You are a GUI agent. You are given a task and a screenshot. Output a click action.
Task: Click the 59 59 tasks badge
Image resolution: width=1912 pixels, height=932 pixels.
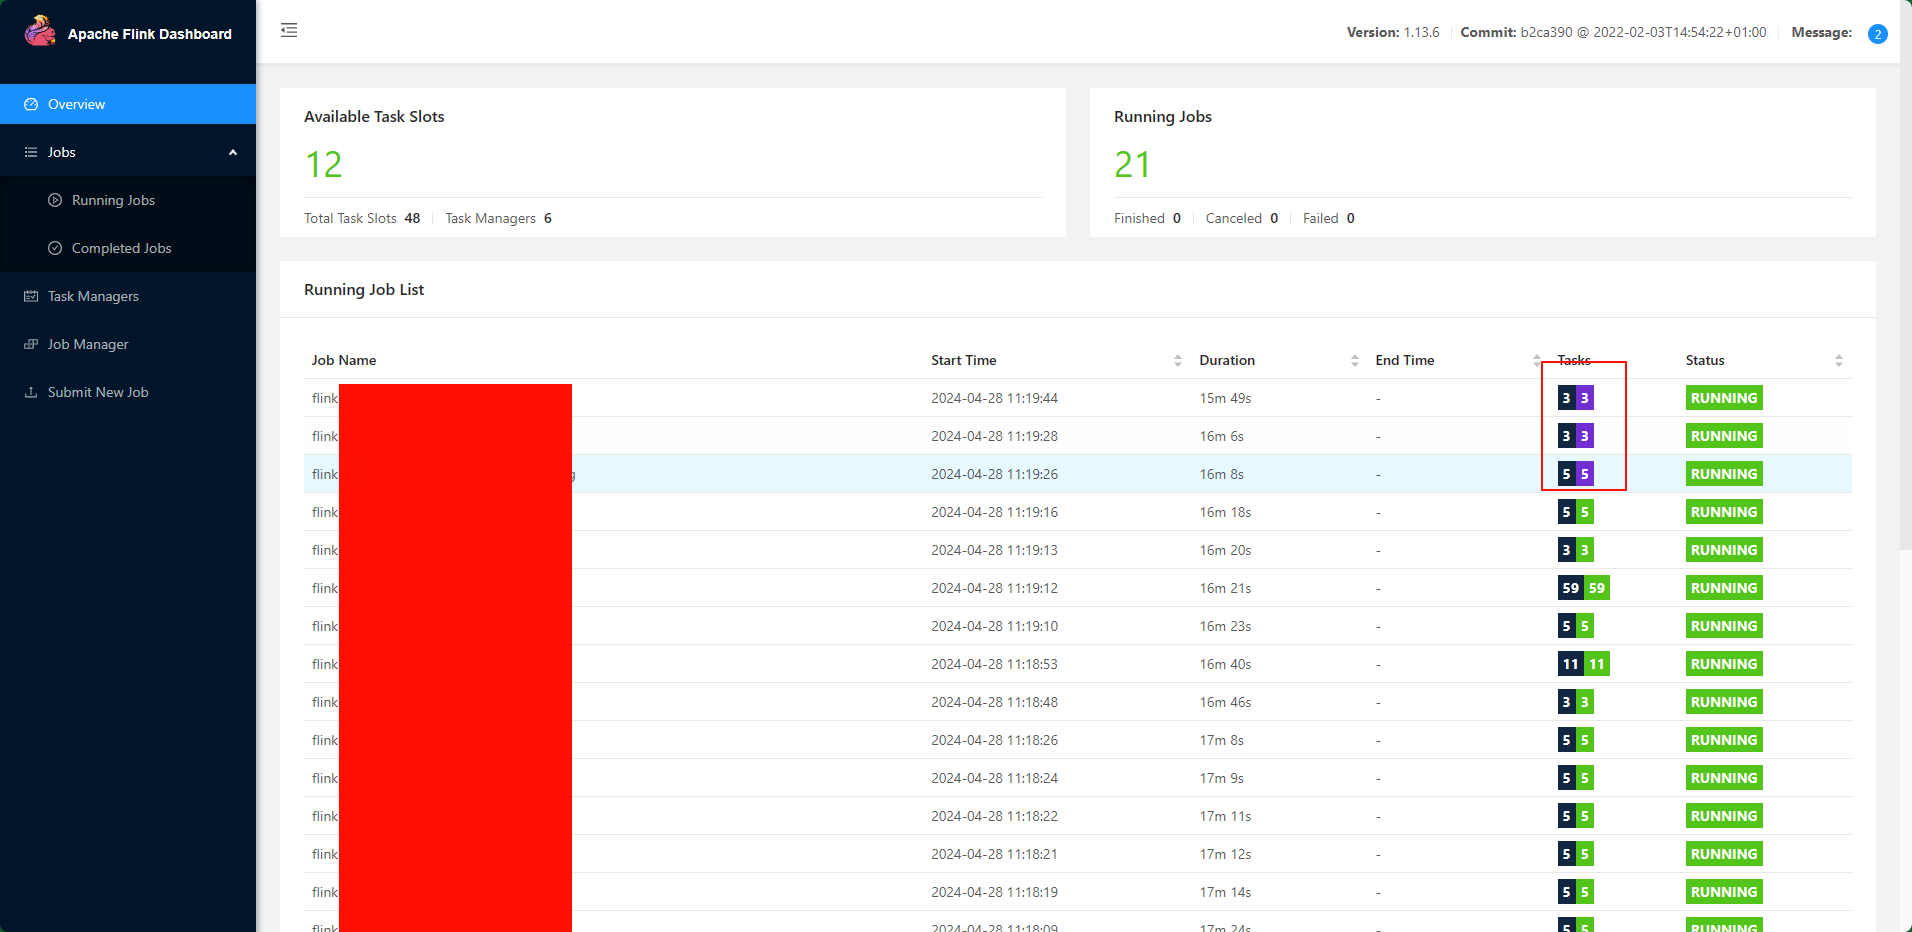click(1584, 588)
